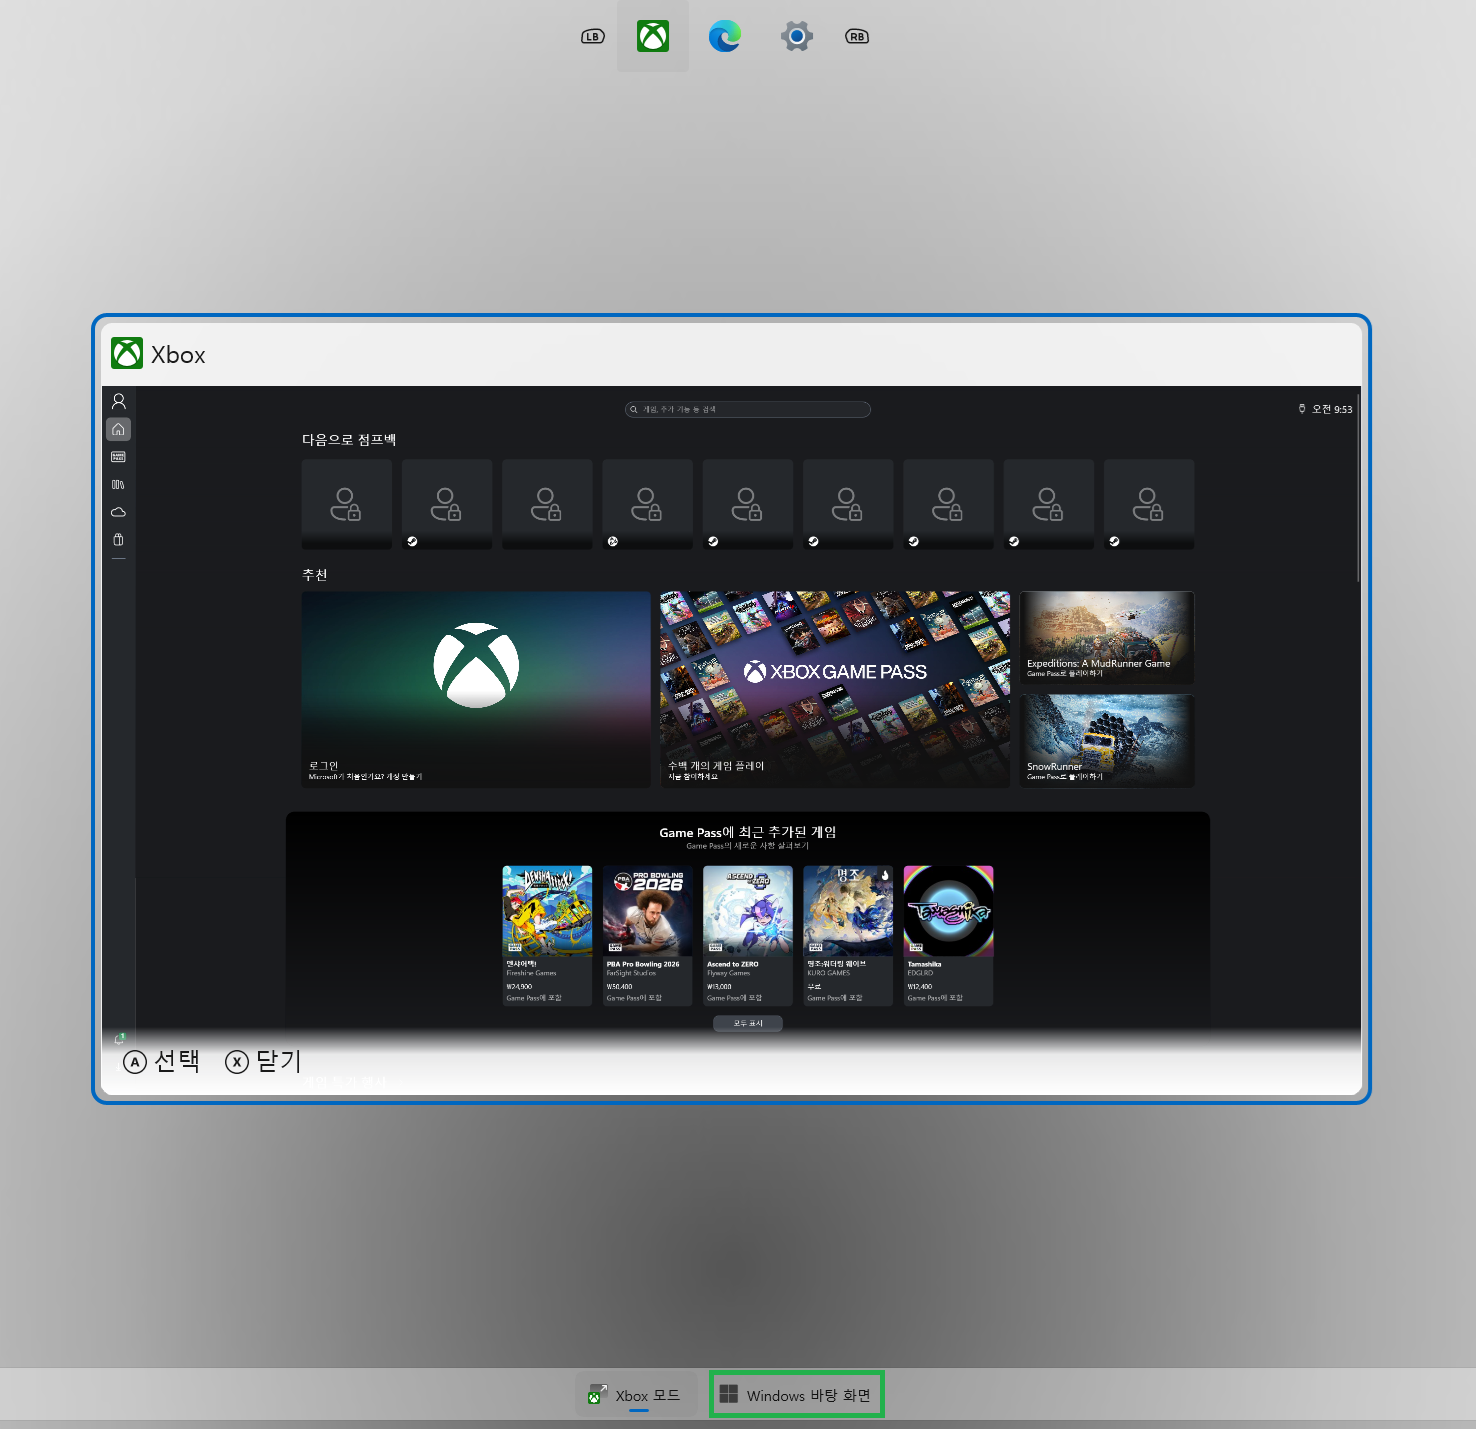Viewport: 1476px width, 1429px height.
Task: Click the Xbox logo in the window preview header
Action: click(x=127, y=353)
